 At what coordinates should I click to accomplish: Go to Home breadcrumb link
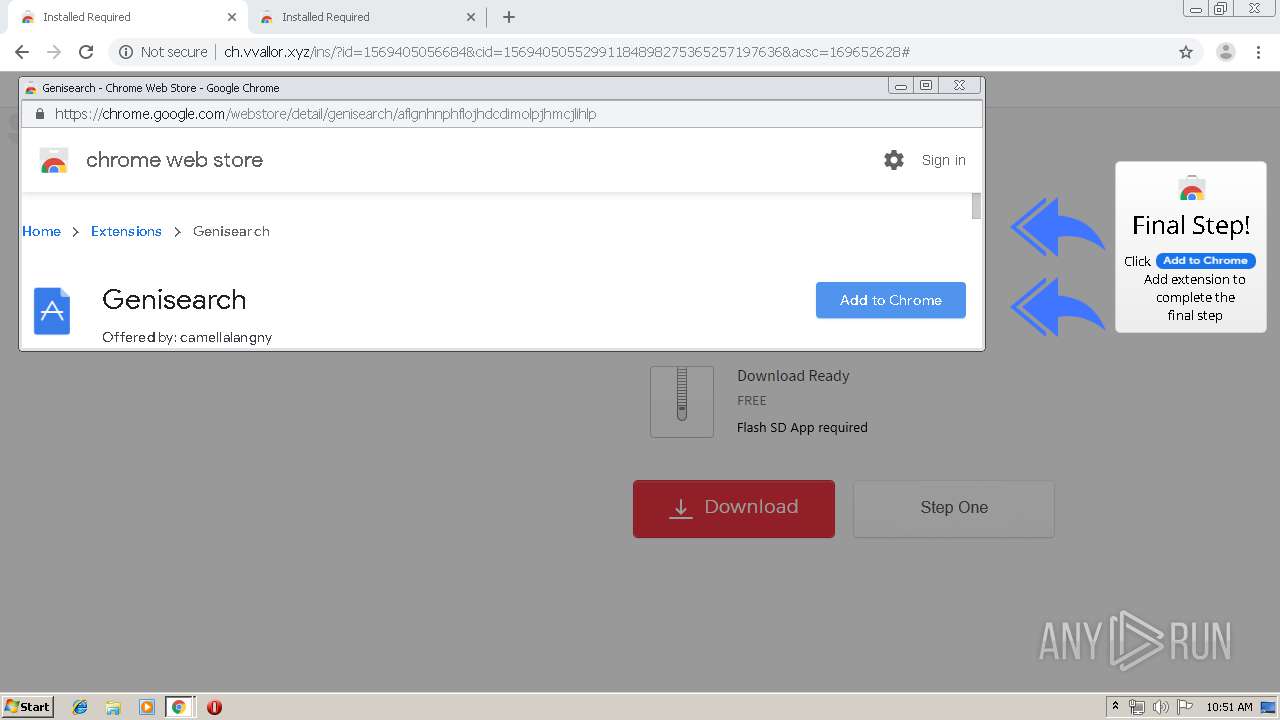[41, 231]
